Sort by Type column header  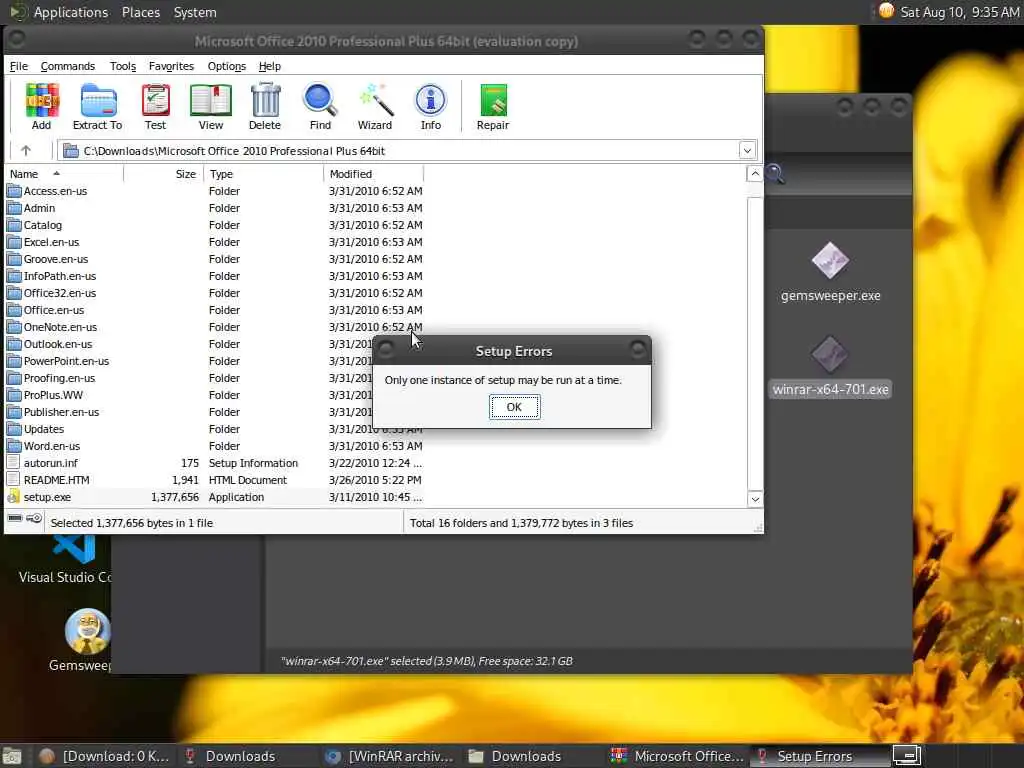[263, 174]
